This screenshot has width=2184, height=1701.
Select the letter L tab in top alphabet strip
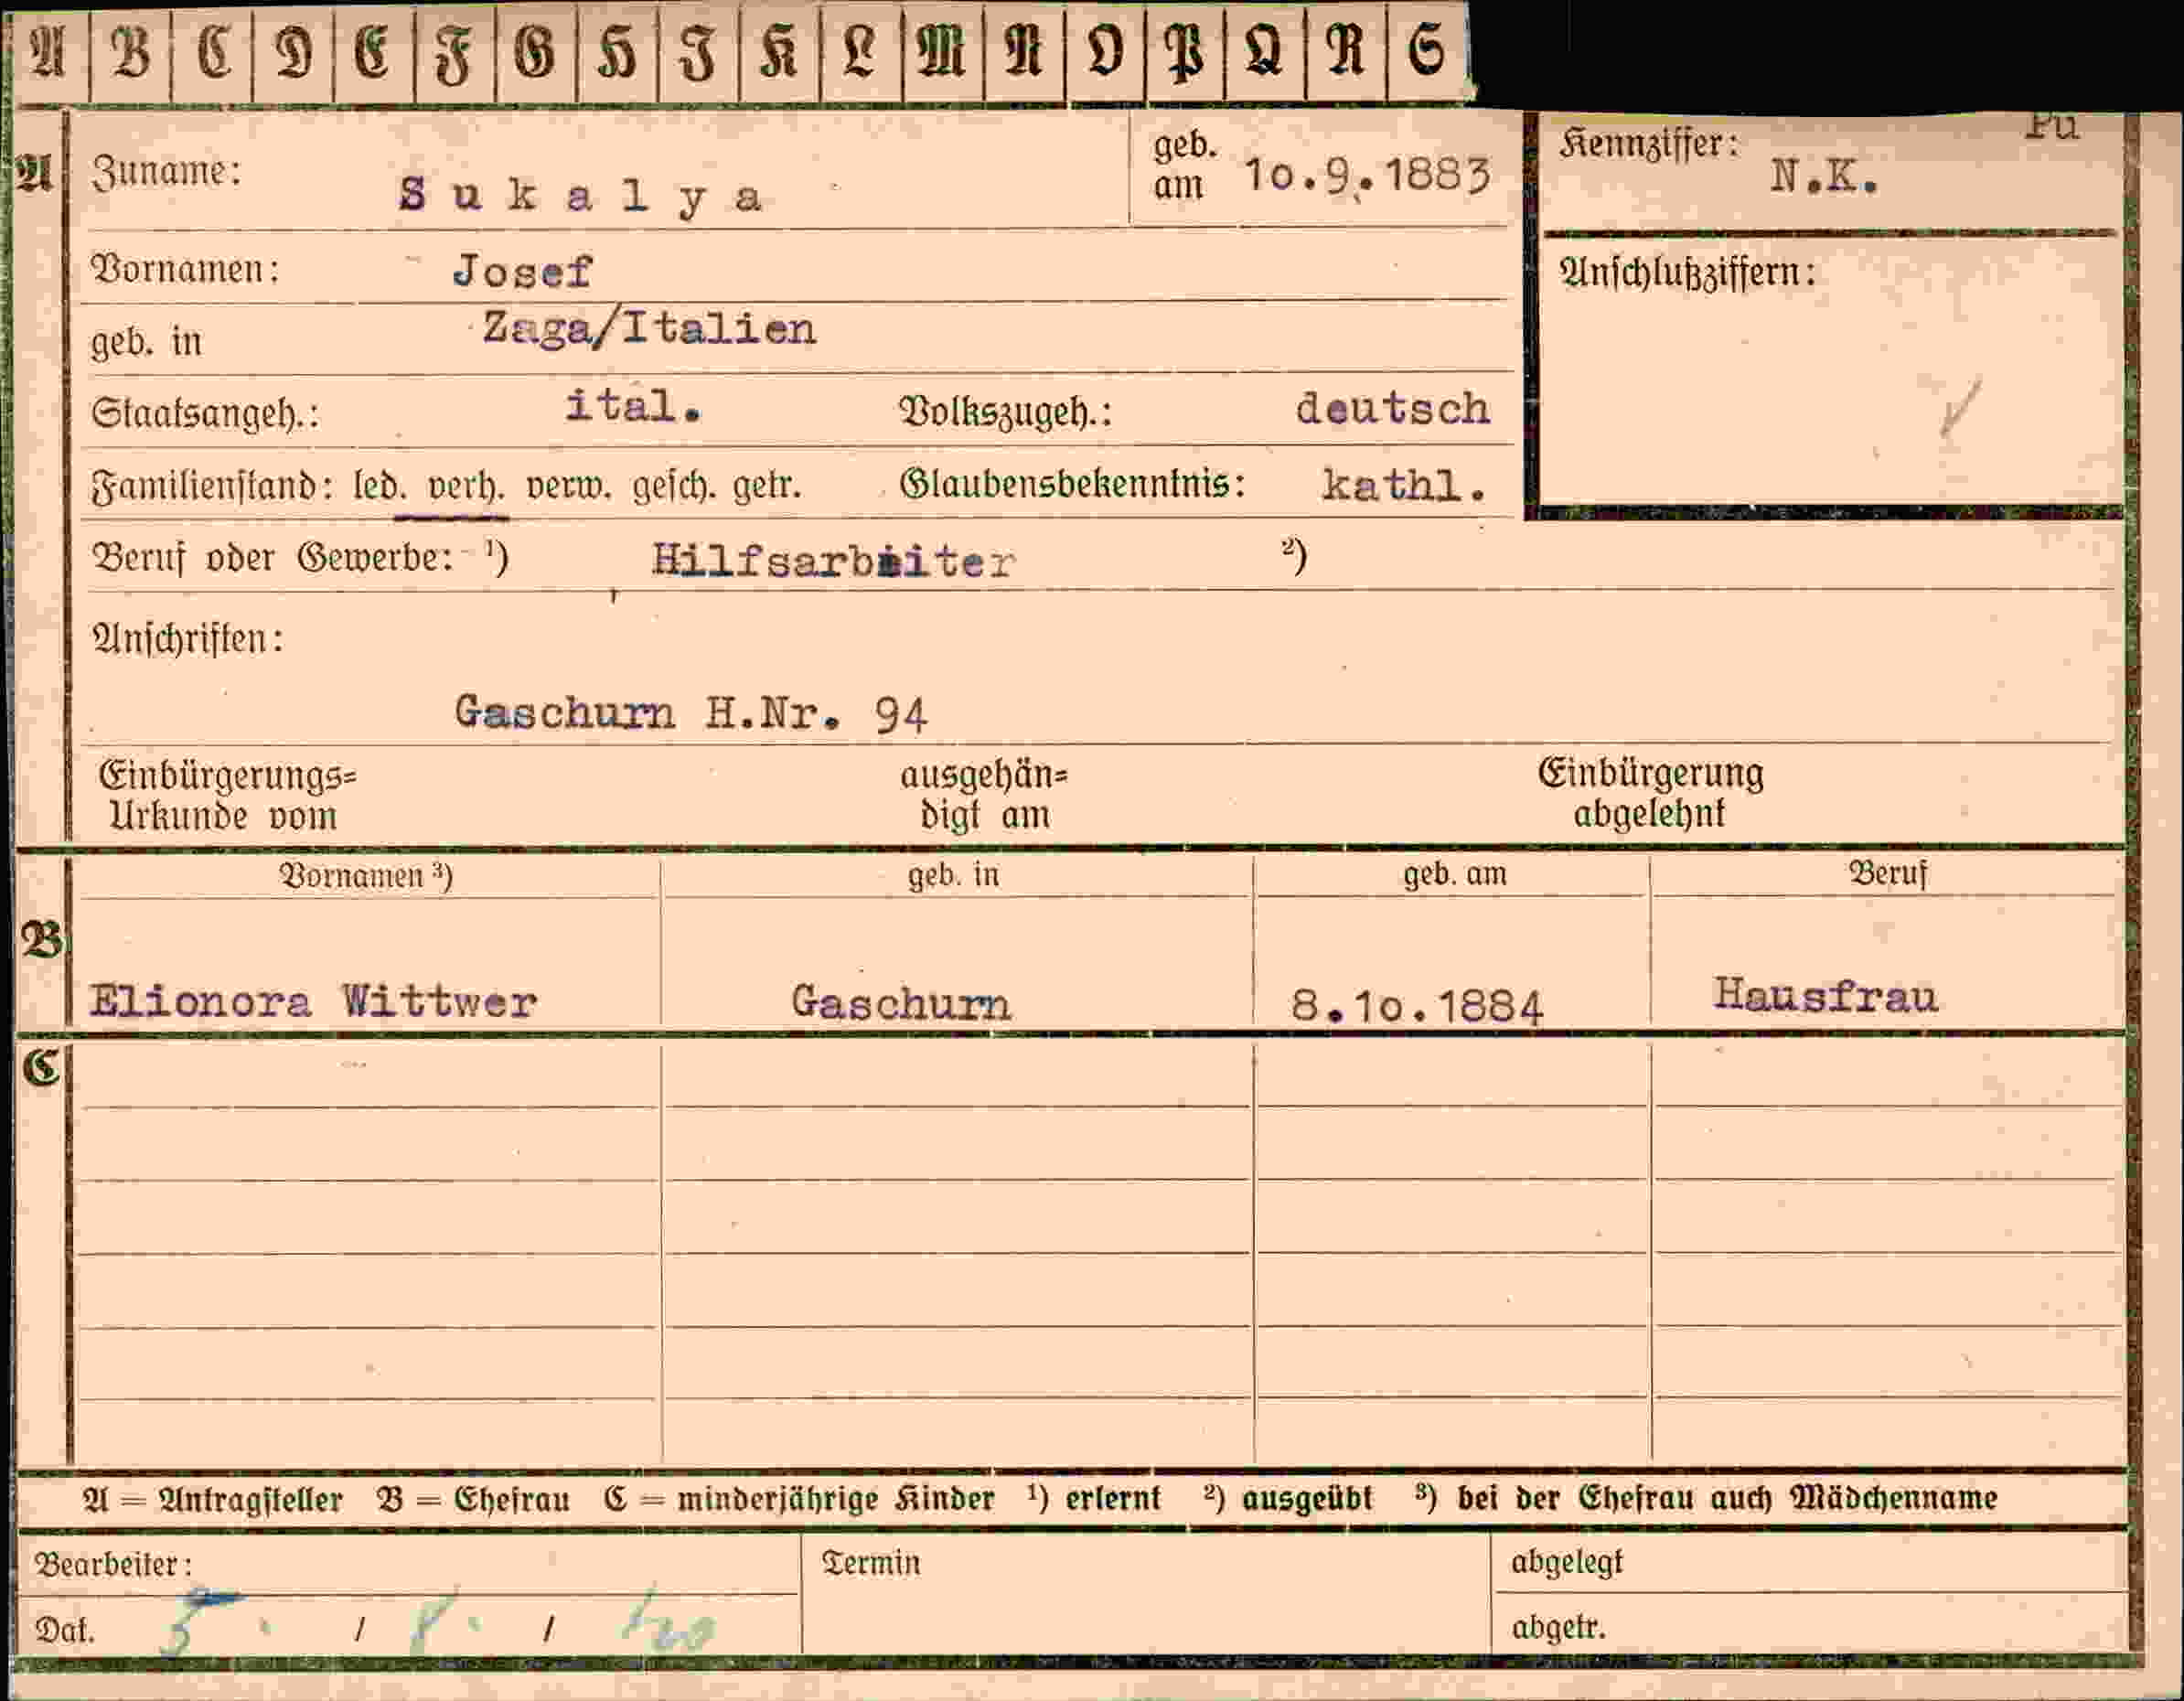[861, 52]
